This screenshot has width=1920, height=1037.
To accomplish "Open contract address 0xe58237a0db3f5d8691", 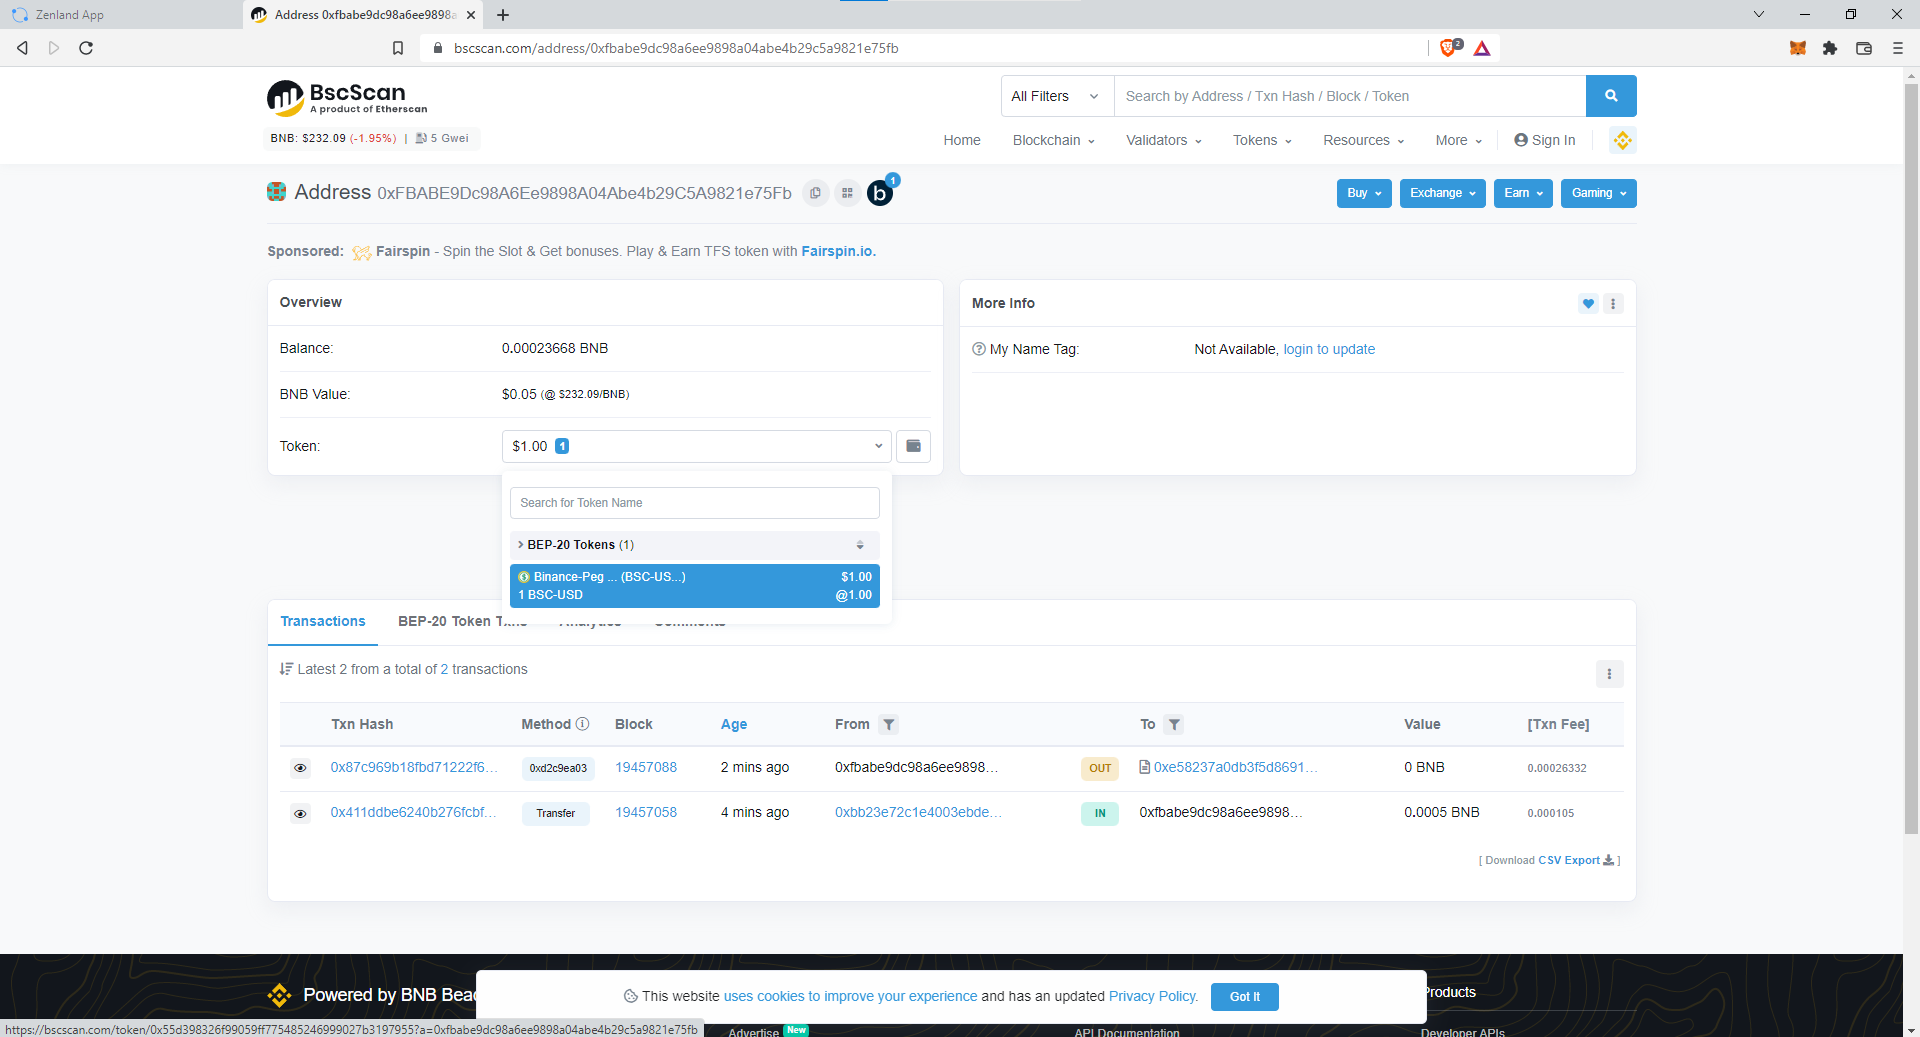I will click(x=1235, y=767).
